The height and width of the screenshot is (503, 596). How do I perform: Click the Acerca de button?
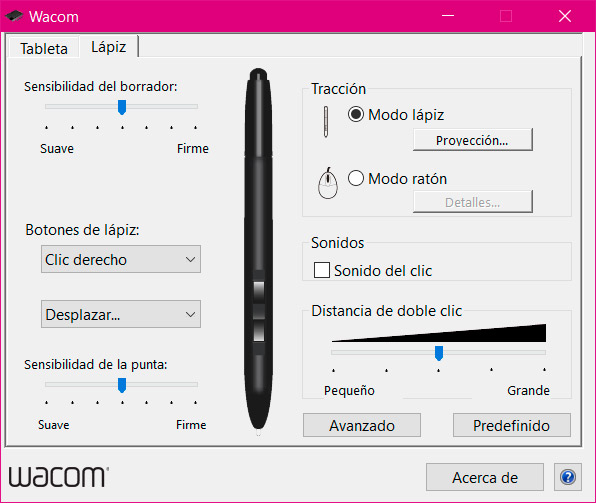coord(485,477)
